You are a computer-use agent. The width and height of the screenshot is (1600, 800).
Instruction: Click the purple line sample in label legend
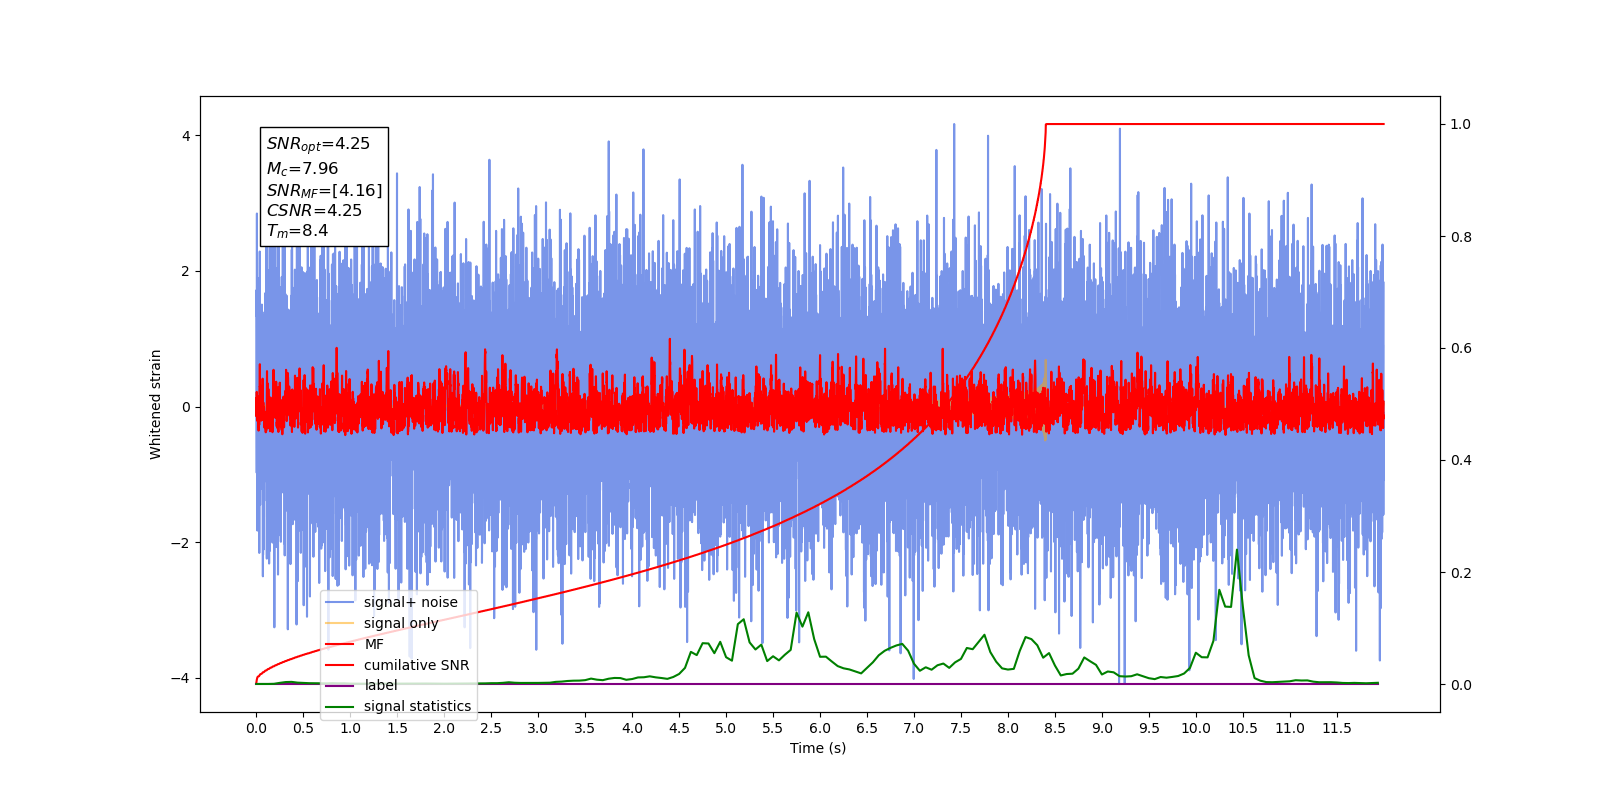(x=340, y=685)
